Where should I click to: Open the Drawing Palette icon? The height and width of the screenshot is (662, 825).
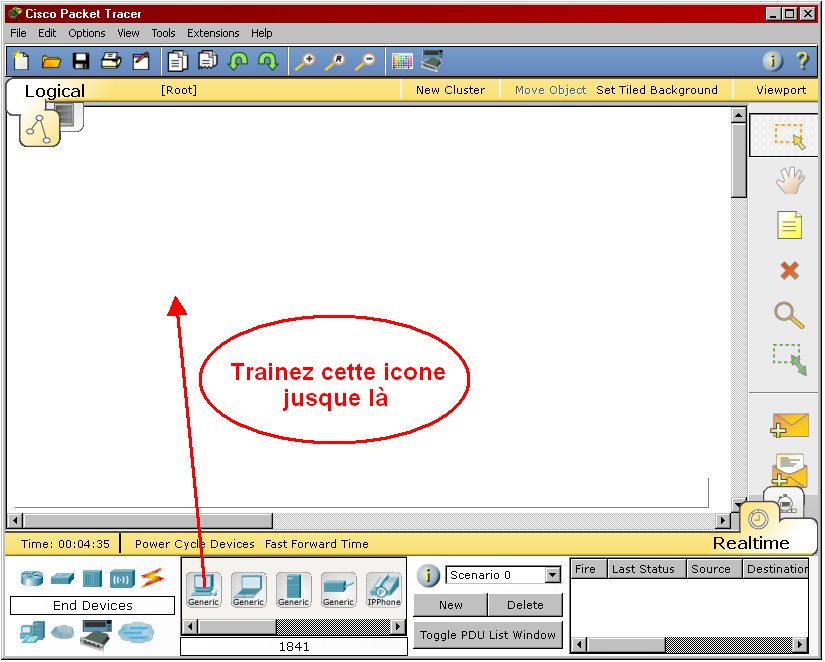[402, 61]
